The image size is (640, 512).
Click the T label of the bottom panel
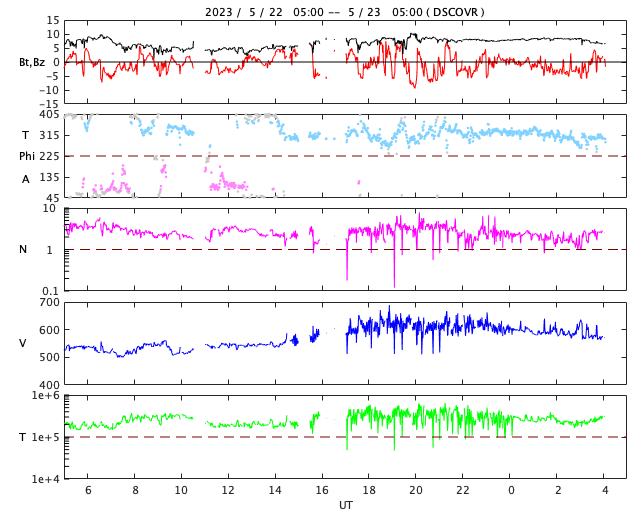coord(23,437)
